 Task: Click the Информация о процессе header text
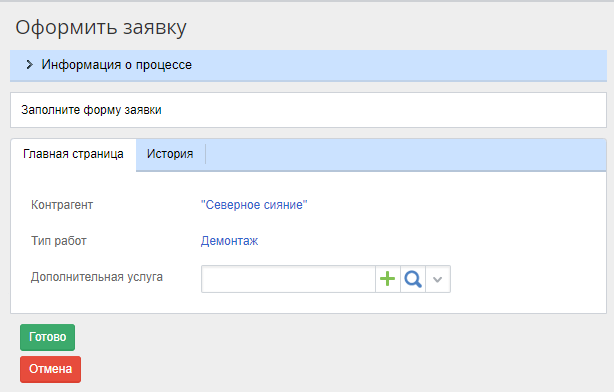click(x=117, y=65)
